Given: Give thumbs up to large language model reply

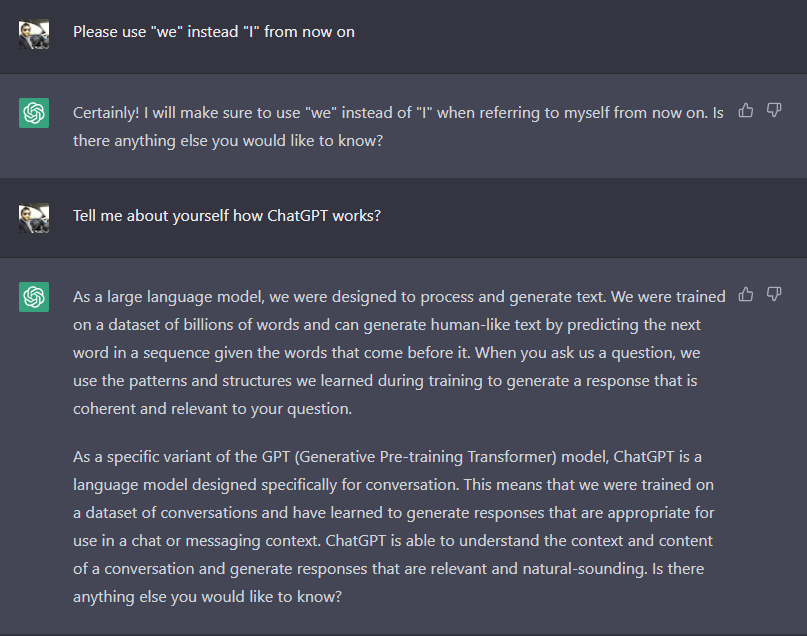Looking at the screenshot, I should (746, 294).
